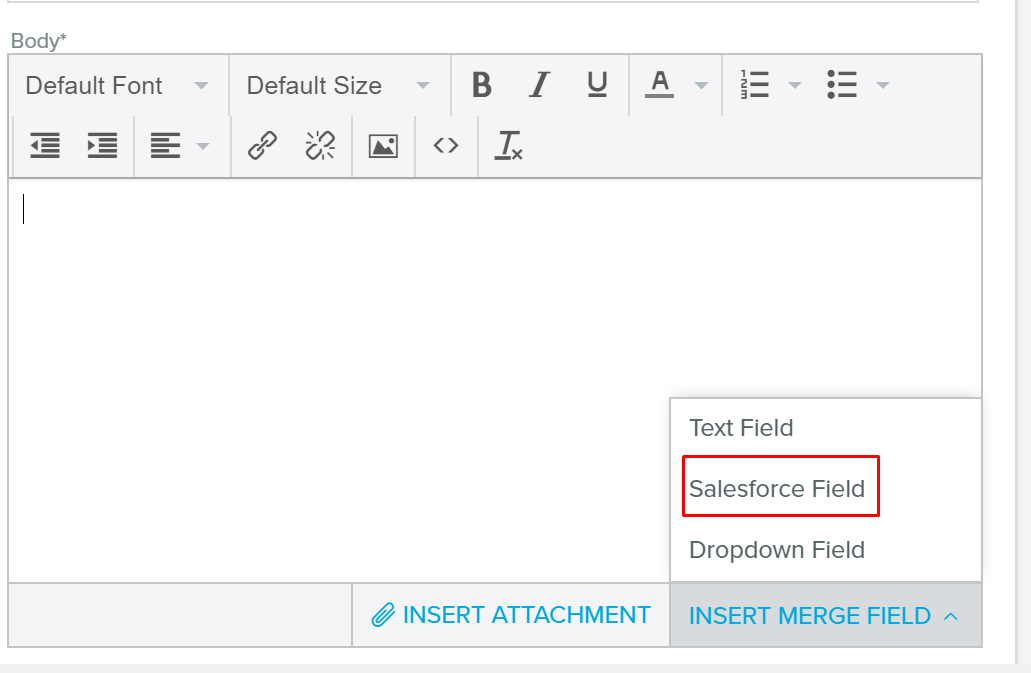The height and width of the screenshot is (673, 1031).
Task: Decrease indent of the text
Action: [45, 146]
